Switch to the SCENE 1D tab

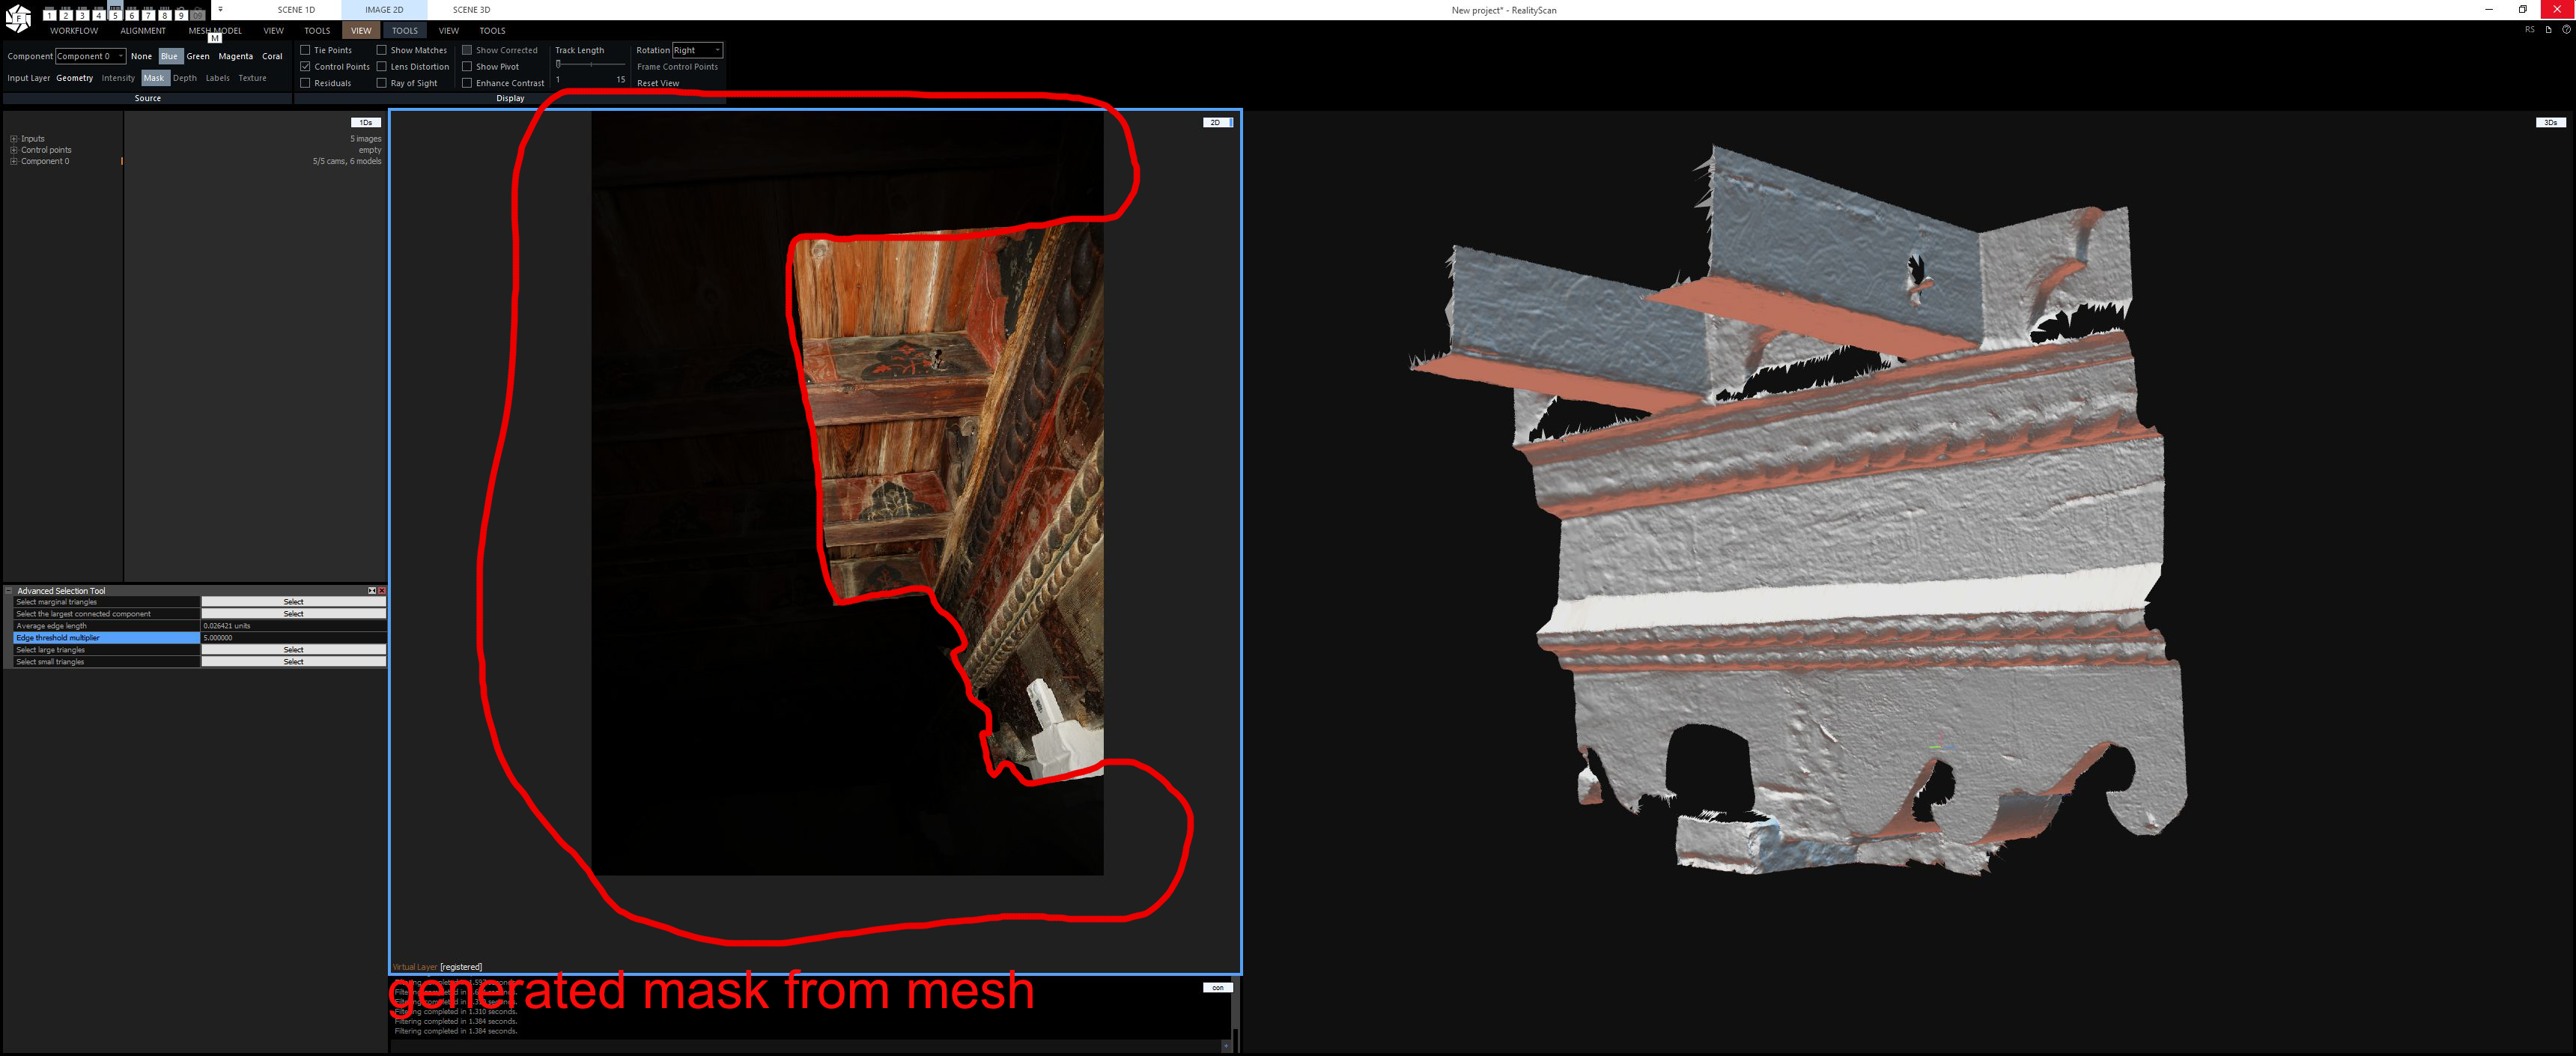(x=296, y=10)
